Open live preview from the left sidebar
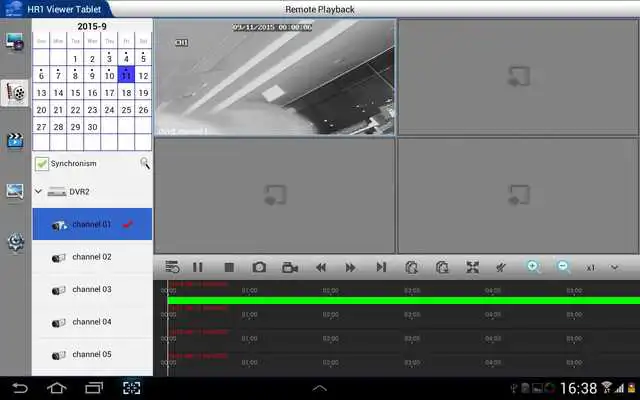Screen dimensions: 640x400 (15, 42)
